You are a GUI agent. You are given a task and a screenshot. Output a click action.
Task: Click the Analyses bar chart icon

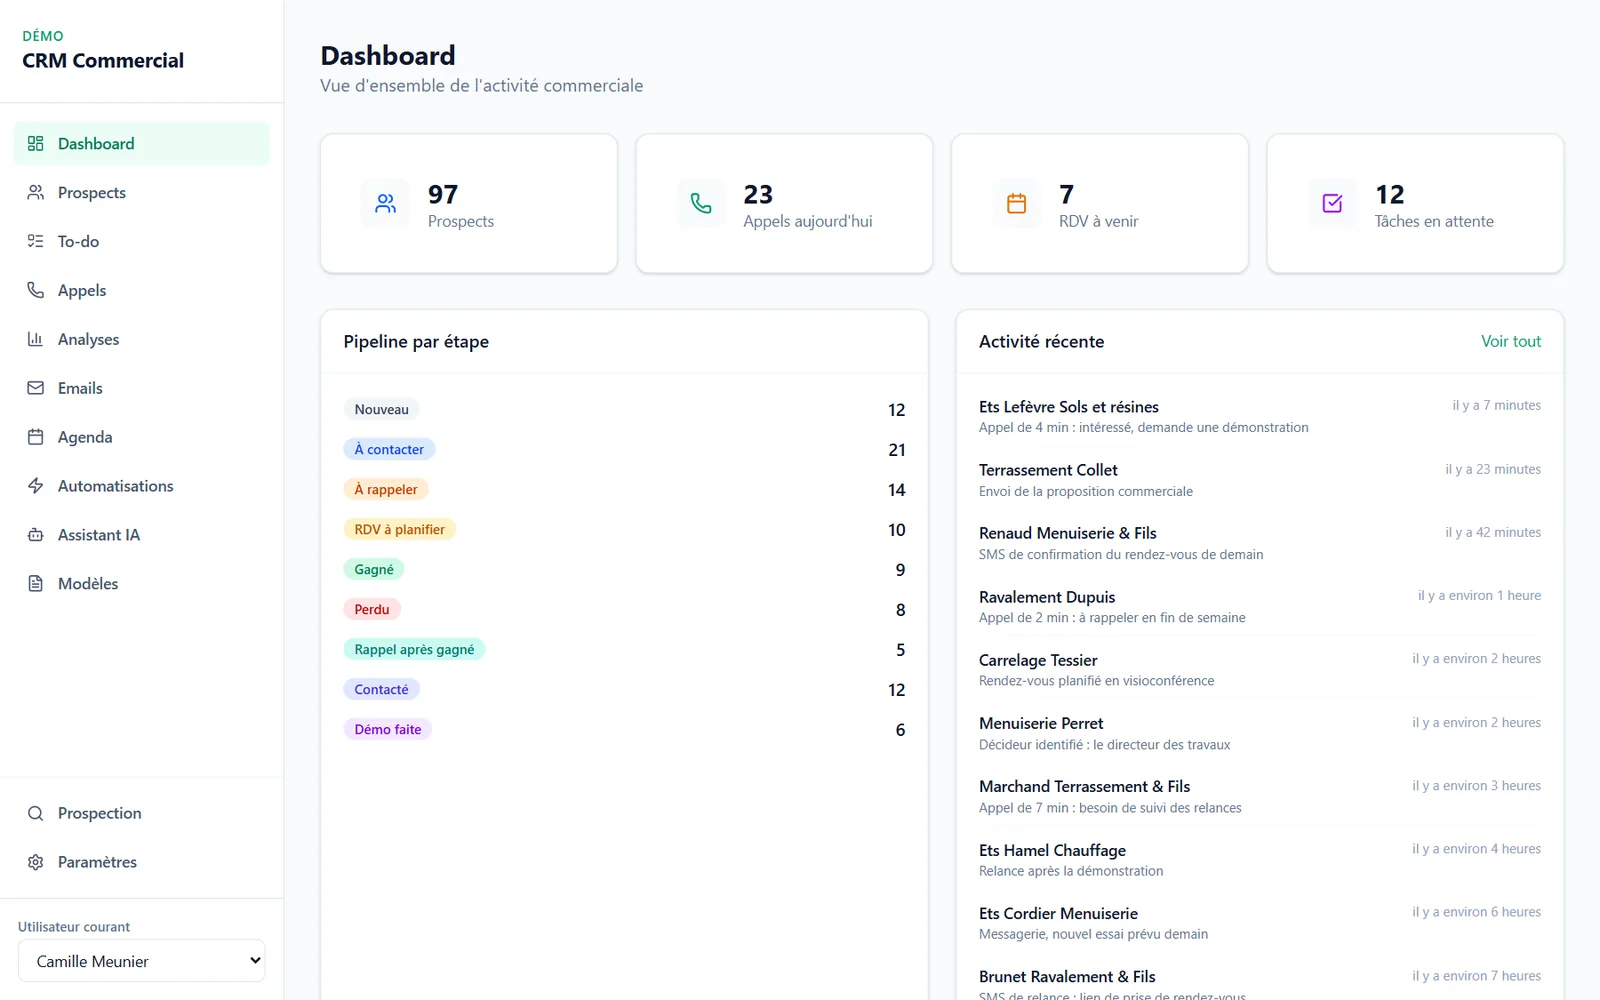coord(36,339)
